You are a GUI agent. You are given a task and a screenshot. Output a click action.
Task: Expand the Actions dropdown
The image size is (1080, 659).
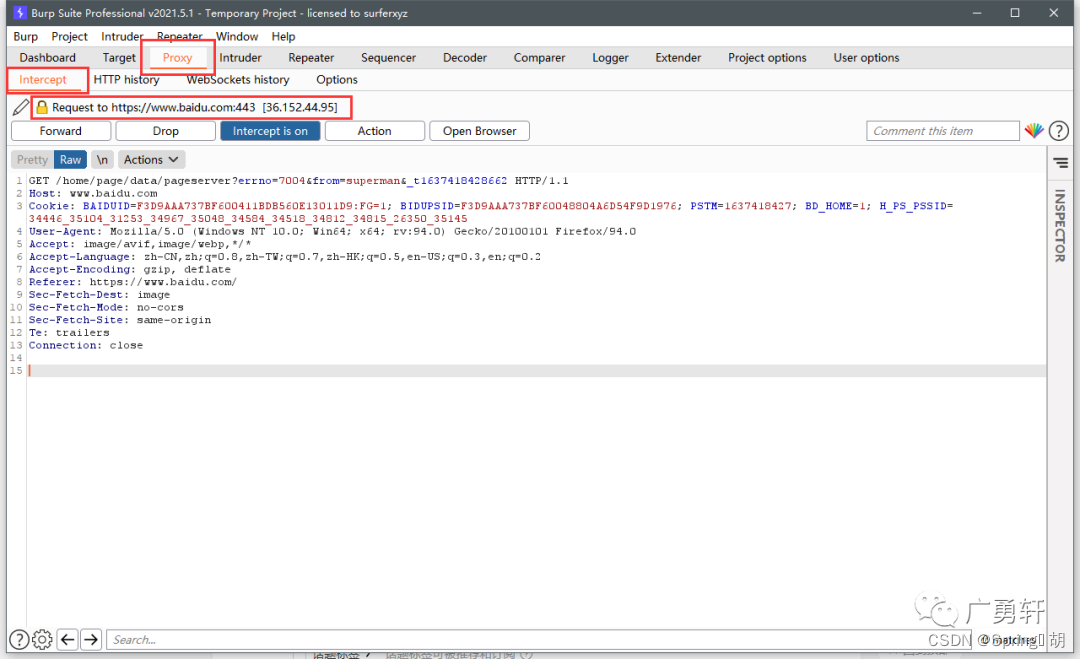click(x=151, y=160)
